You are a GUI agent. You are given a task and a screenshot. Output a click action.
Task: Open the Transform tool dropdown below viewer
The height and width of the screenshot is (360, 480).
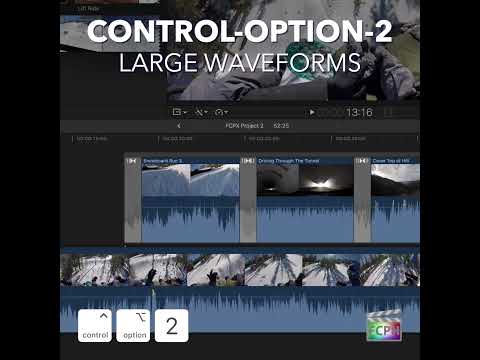click(x=179, y=112)
